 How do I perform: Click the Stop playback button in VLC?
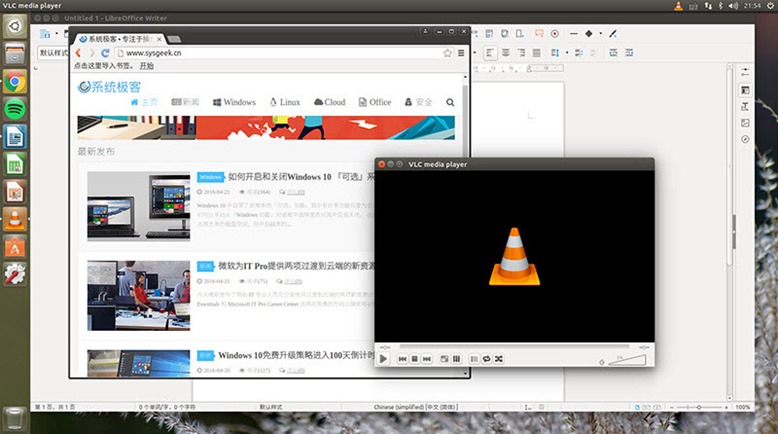[x=414, y=358]
